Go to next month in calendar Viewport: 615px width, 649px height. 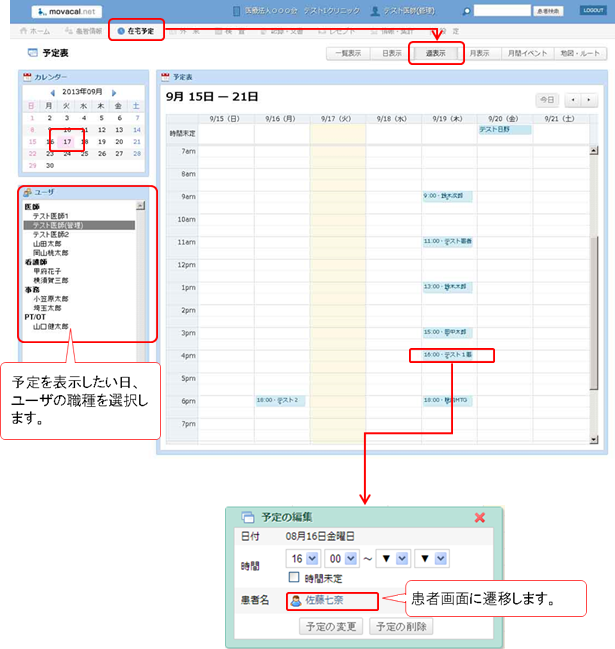pos(114,93)
